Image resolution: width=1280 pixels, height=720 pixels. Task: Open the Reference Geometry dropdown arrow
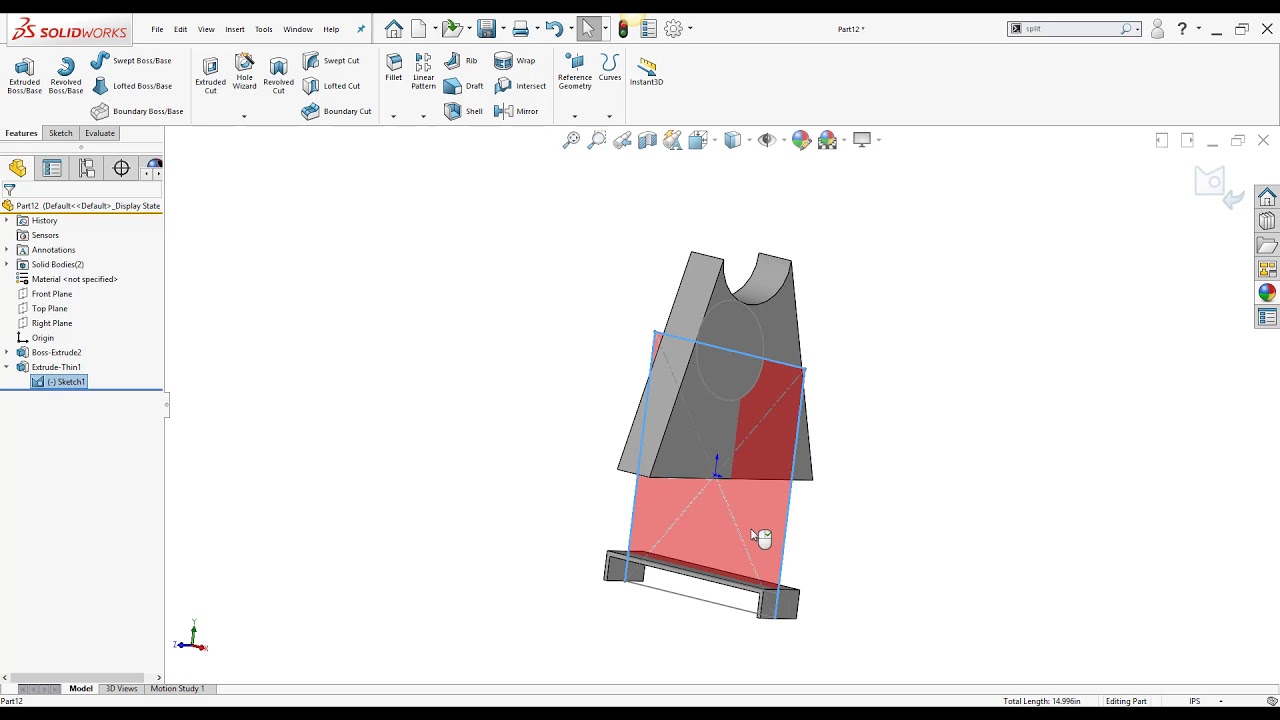(574, 116)
